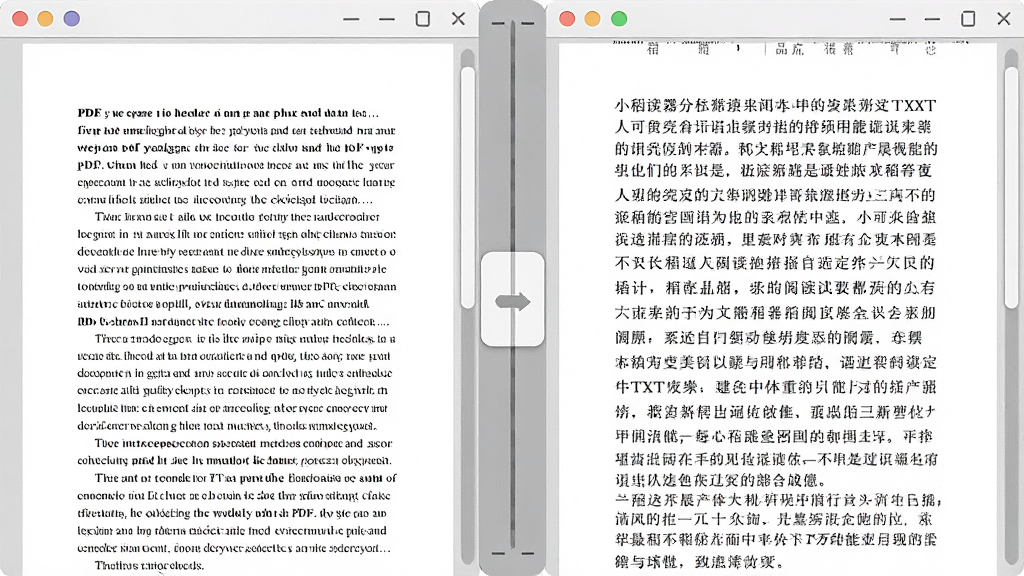
Task: Click the purple dot in left PDF window
Action: click(72, 18)
